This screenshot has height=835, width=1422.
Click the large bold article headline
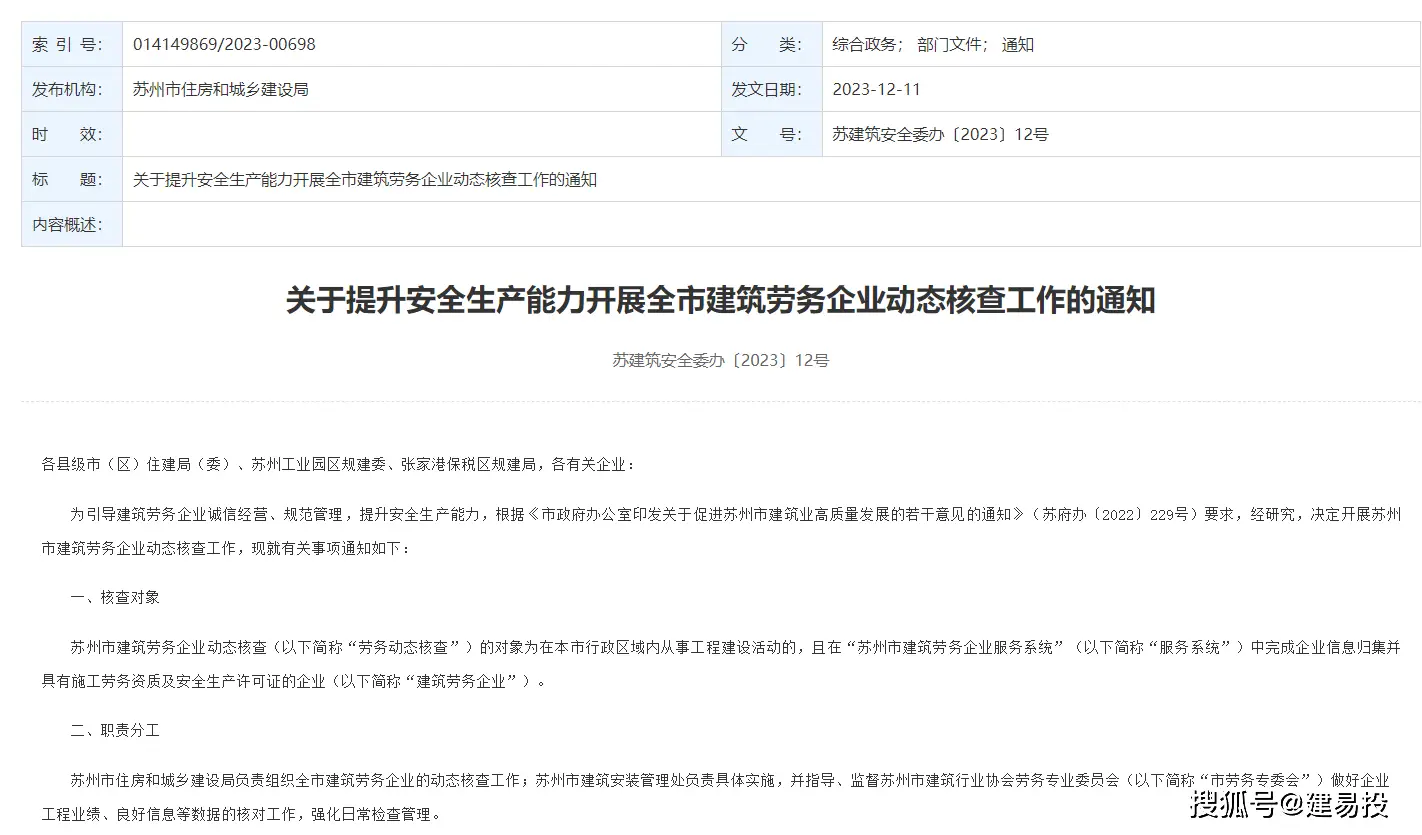pos(720,300)
